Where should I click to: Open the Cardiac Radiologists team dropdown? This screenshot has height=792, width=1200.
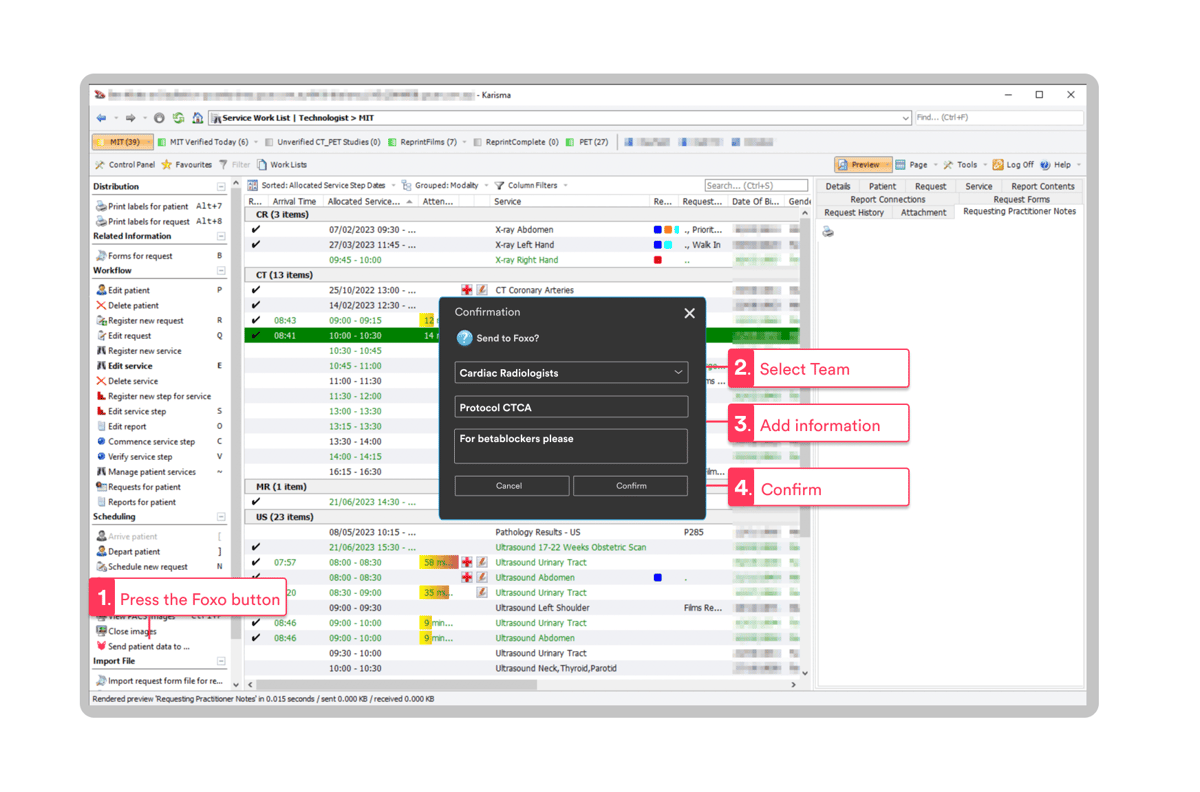coord(570,372)
